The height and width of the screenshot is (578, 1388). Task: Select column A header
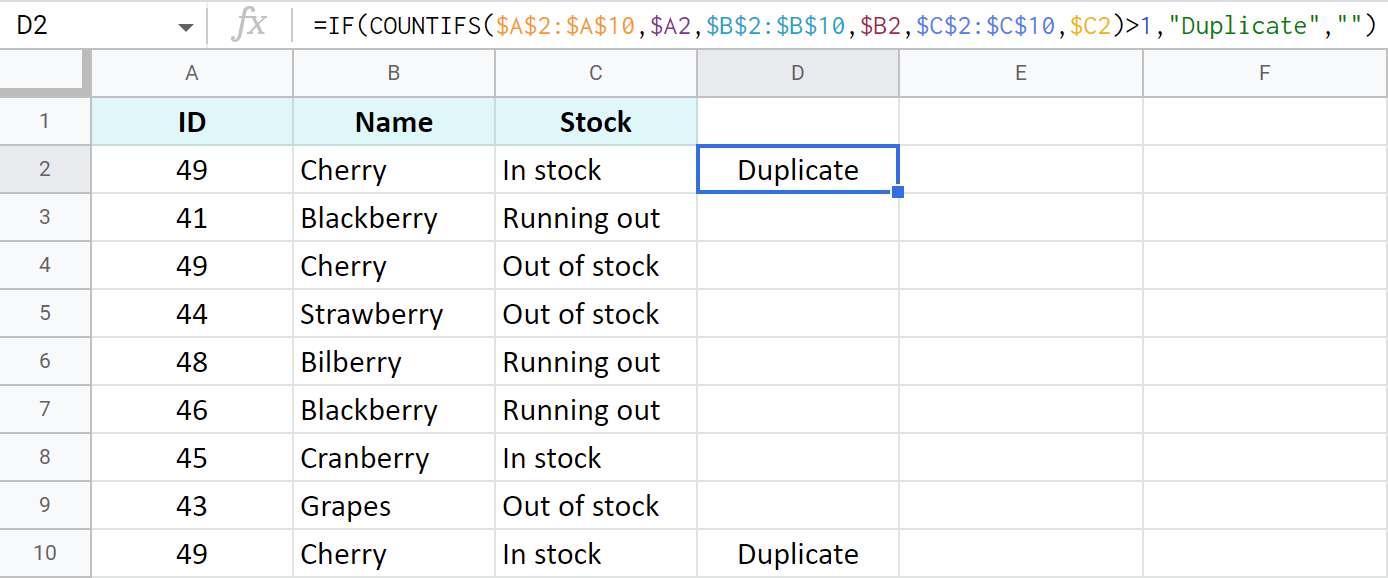coord(191,72)
